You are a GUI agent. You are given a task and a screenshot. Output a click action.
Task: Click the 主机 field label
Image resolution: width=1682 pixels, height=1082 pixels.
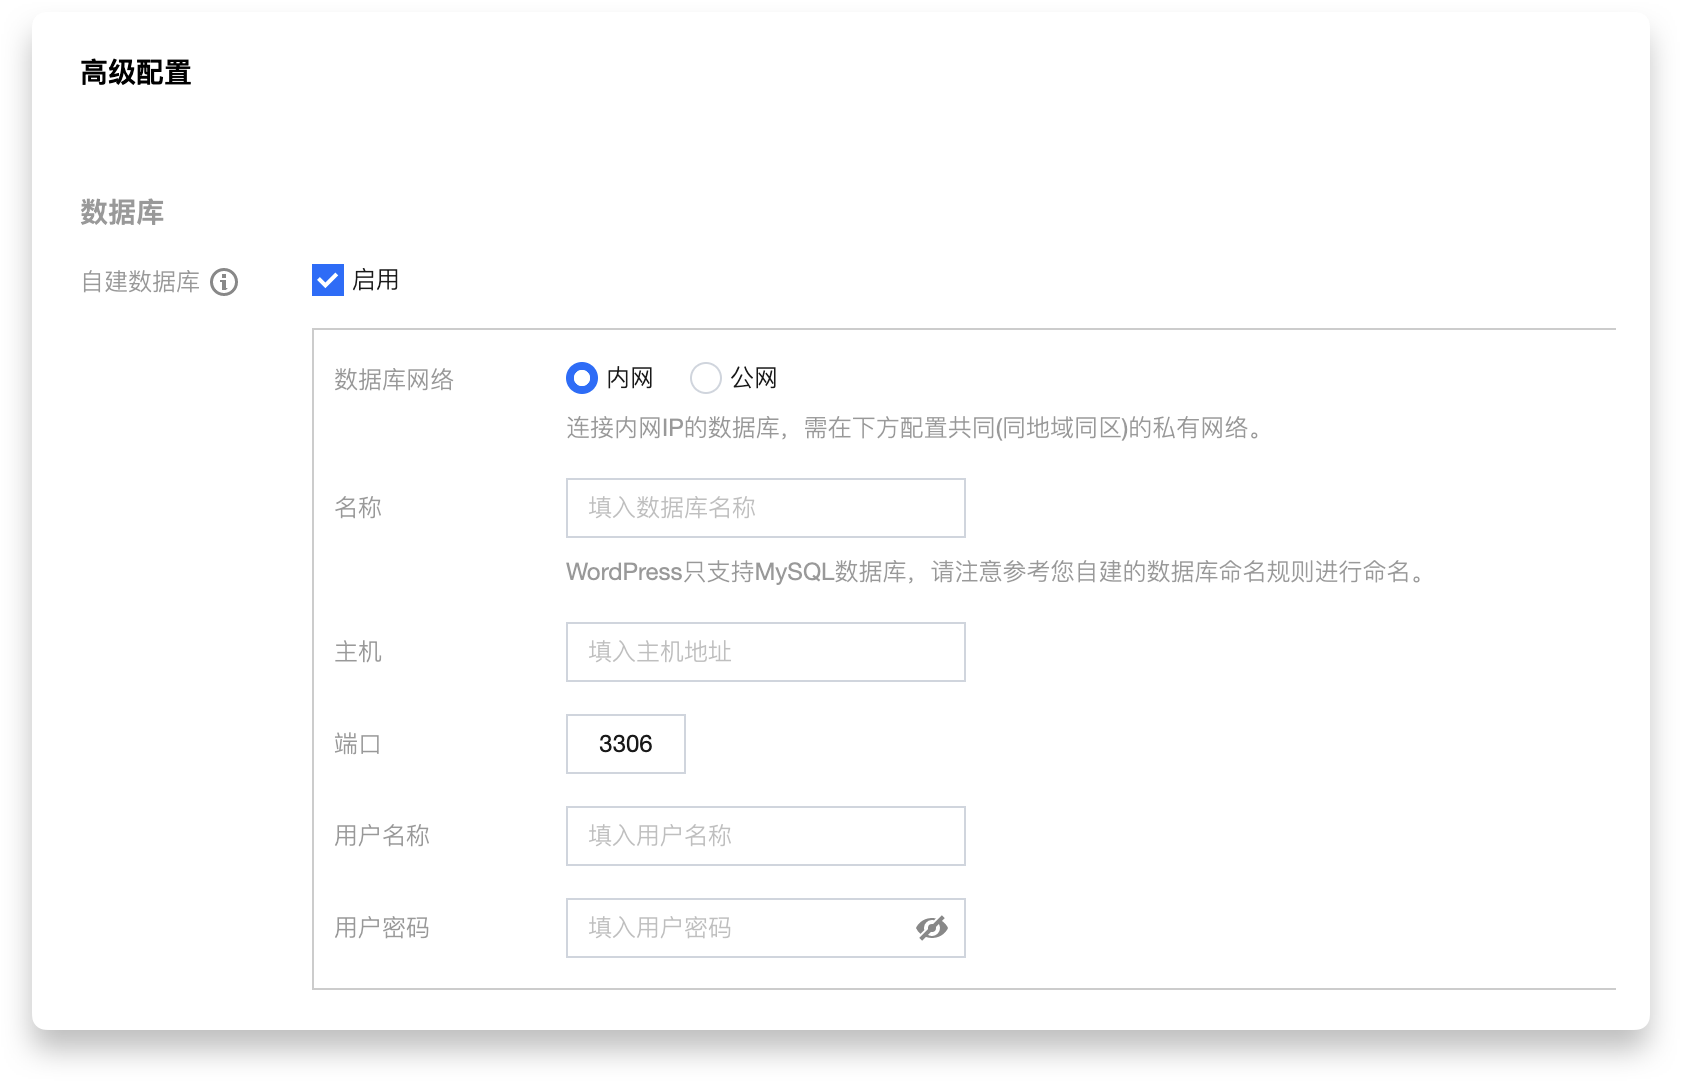pyautogui.click(x=358, y=652)
